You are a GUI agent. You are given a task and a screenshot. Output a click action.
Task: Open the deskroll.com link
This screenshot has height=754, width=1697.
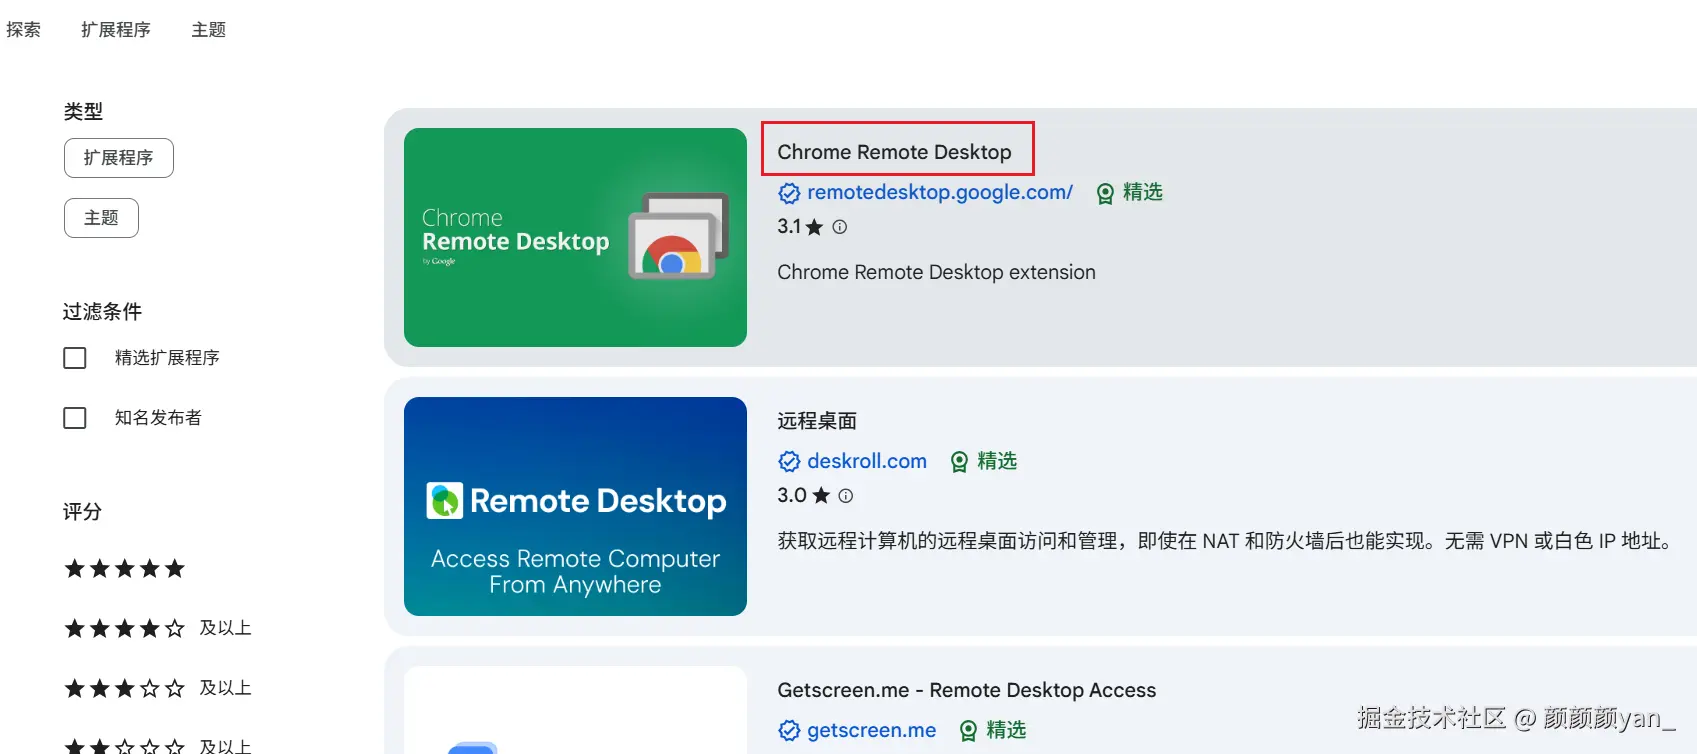coord(867,461)
